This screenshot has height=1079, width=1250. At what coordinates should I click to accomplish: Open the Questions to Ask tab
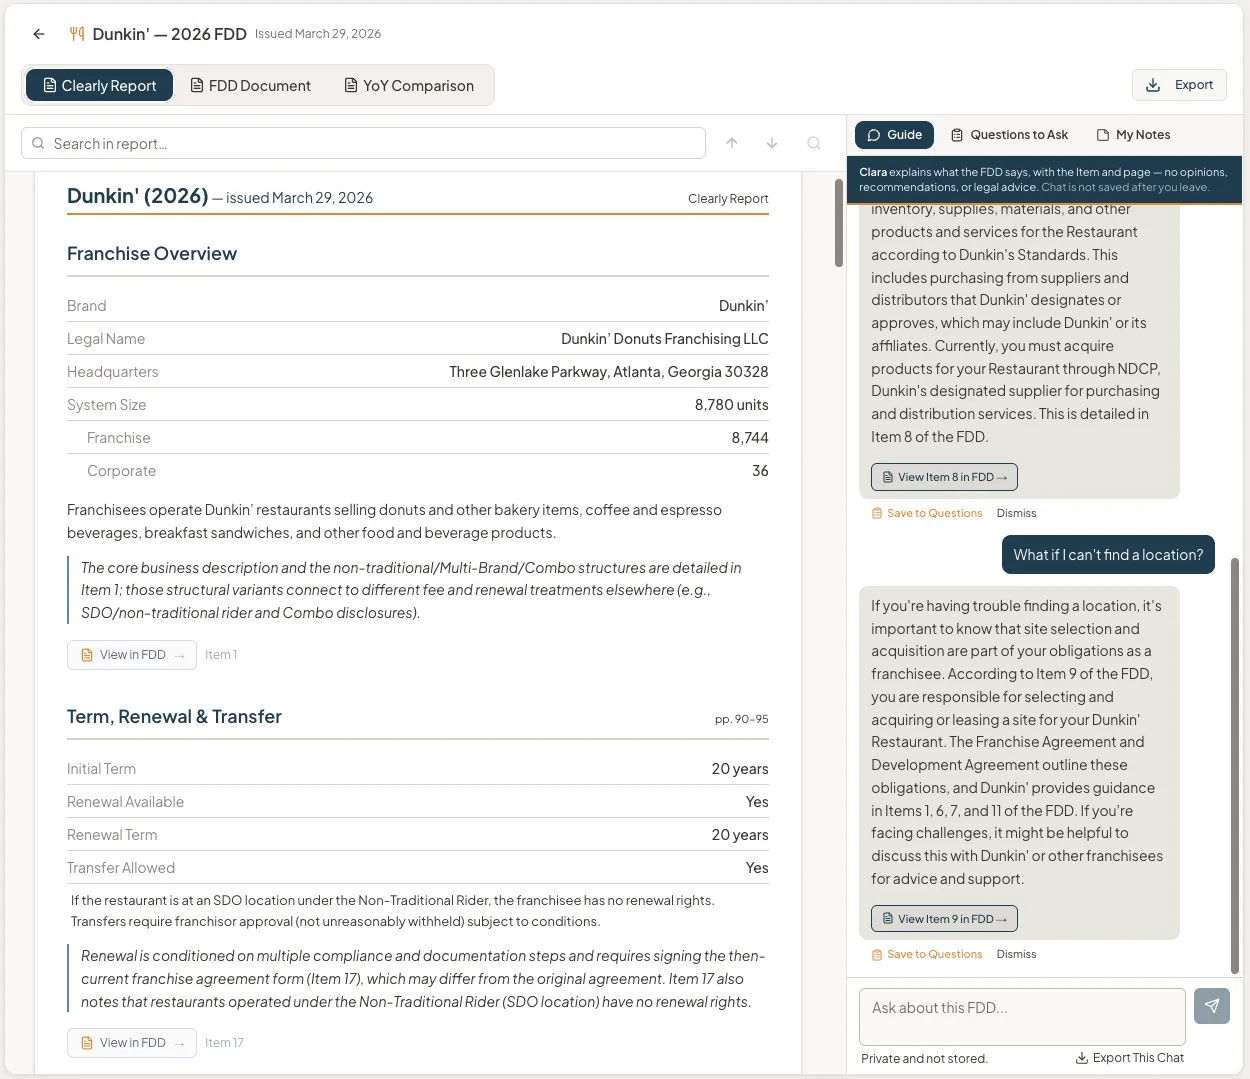click(x=1010, y=135)
